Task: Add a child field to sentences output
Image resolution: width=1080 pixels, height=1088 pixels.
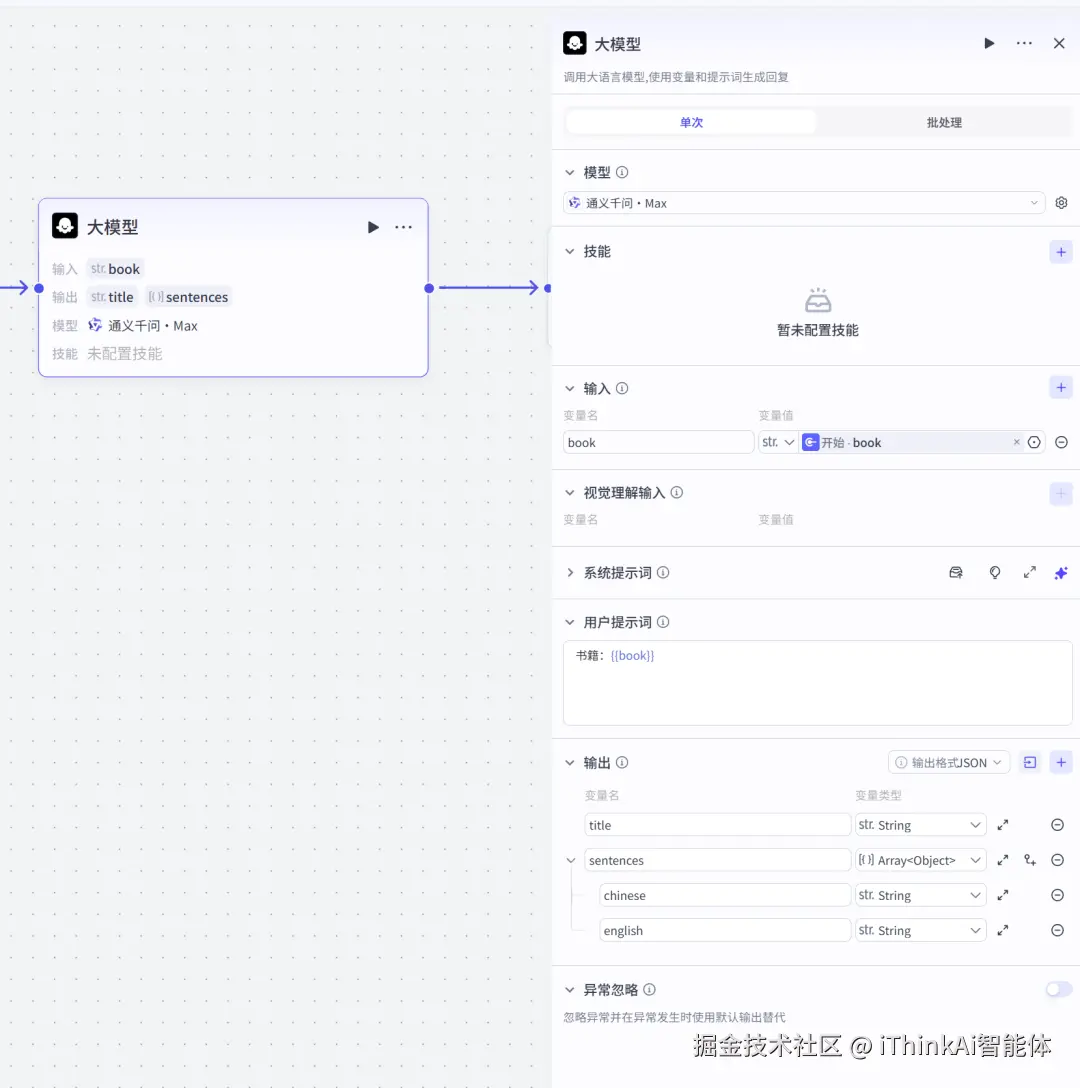Action: (1030, 860)
